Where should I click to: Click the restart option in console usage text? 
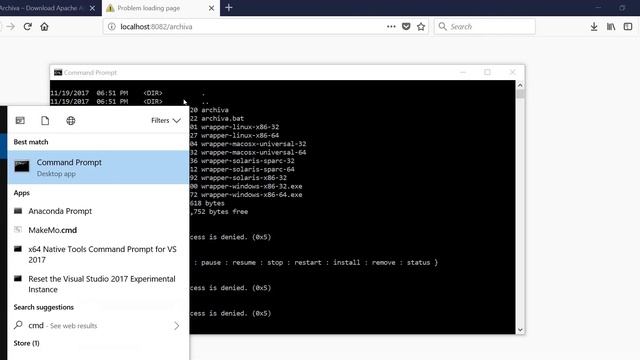coord(307,262)
